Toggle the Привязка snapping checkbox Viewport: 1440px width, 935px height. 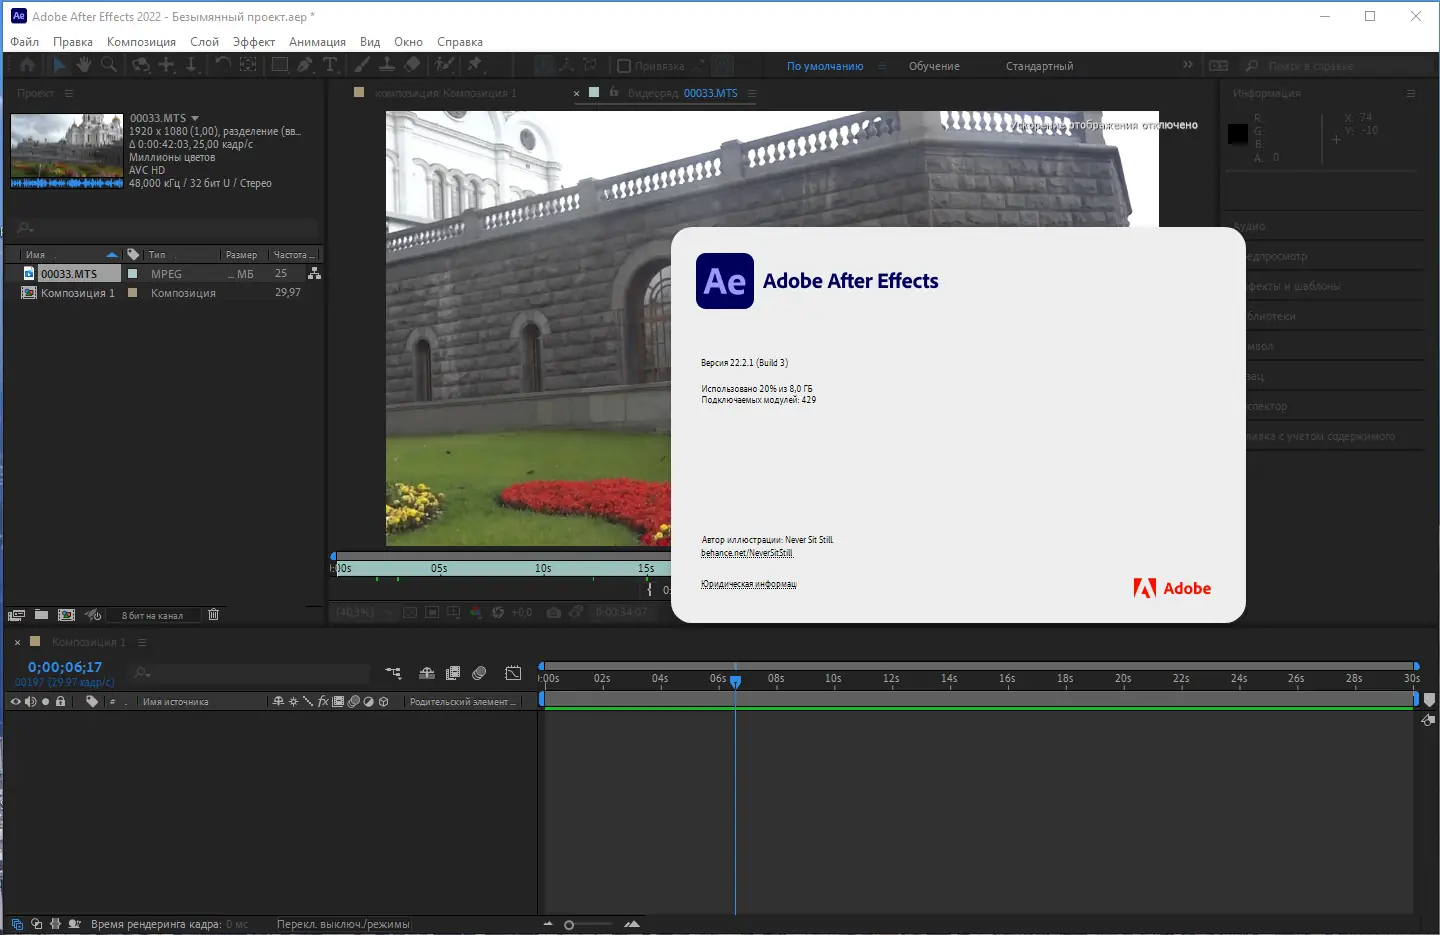(624, 66)
